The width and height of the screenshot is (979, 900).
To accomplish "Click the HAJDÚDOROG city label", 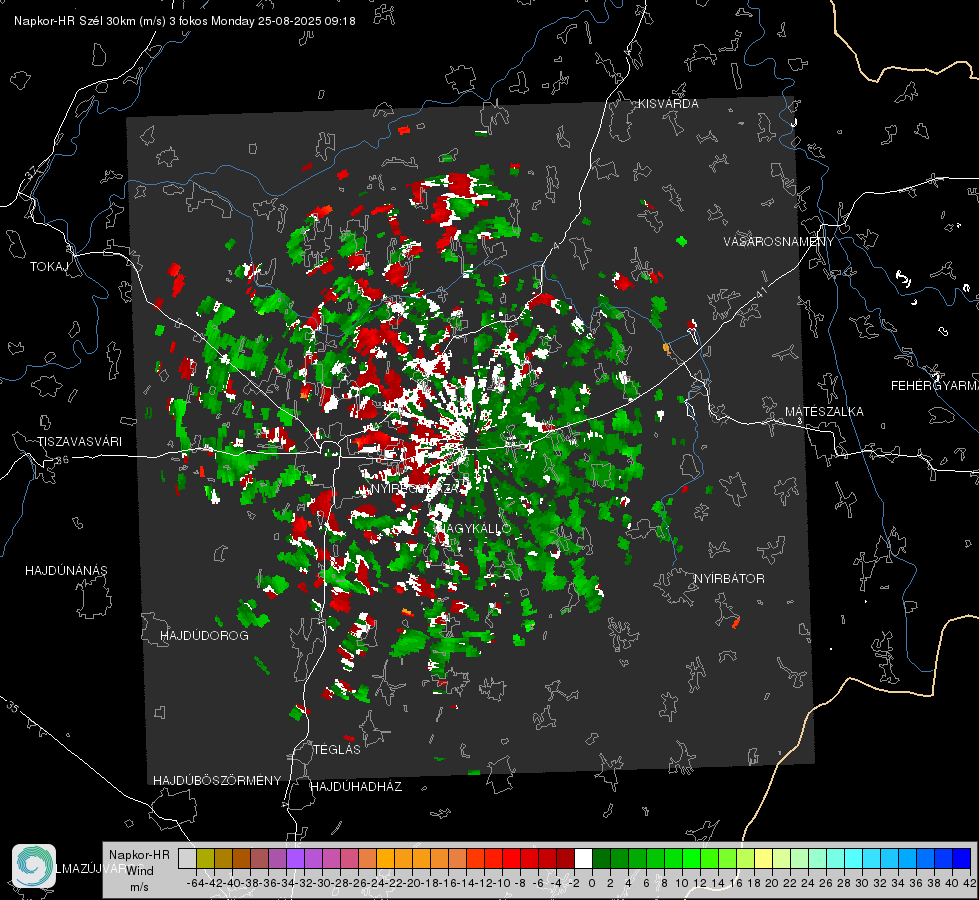I will coord(204,636).
